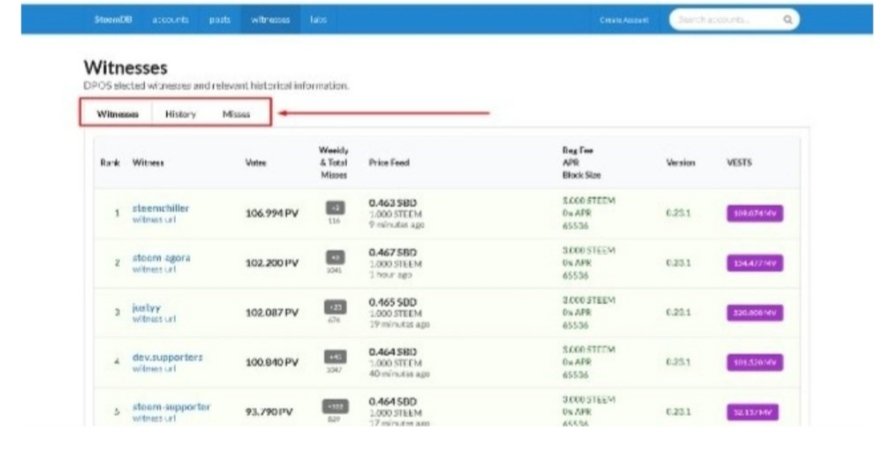Click the 0.463 SBD price feed
Screen dimensions: 886x464
(393, 203)
